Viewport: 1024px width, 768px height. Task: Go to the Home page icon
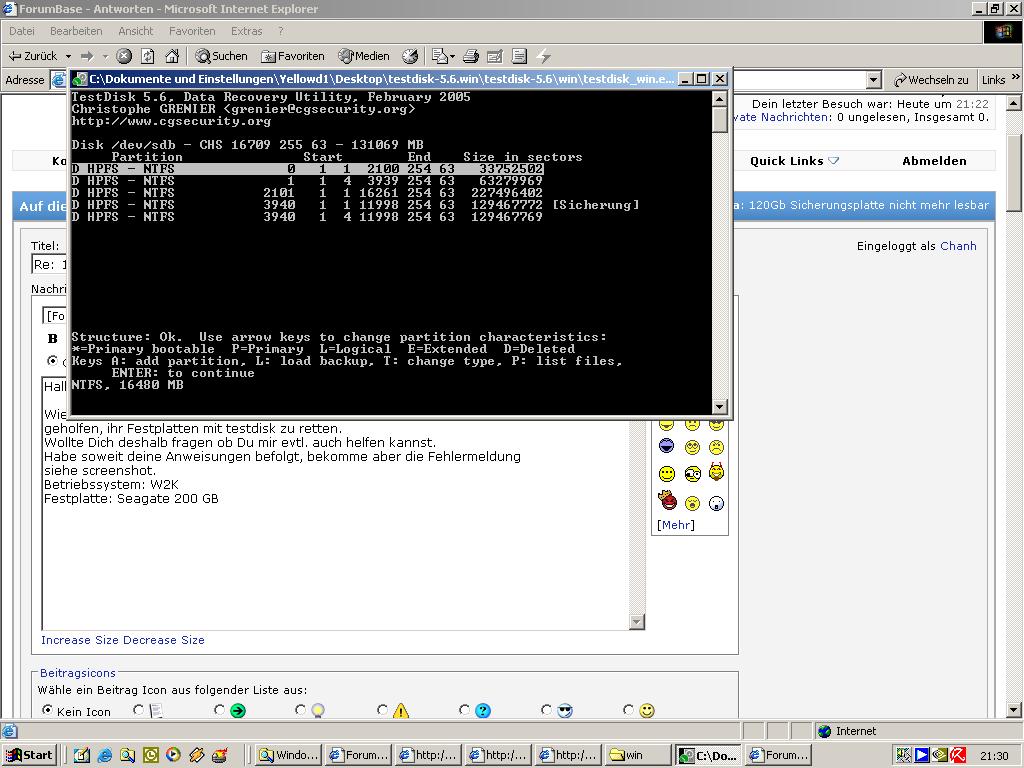(x=172, y=56)
